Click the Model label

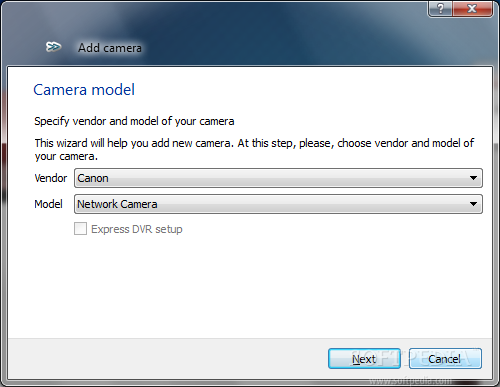[x=48, y=204]
